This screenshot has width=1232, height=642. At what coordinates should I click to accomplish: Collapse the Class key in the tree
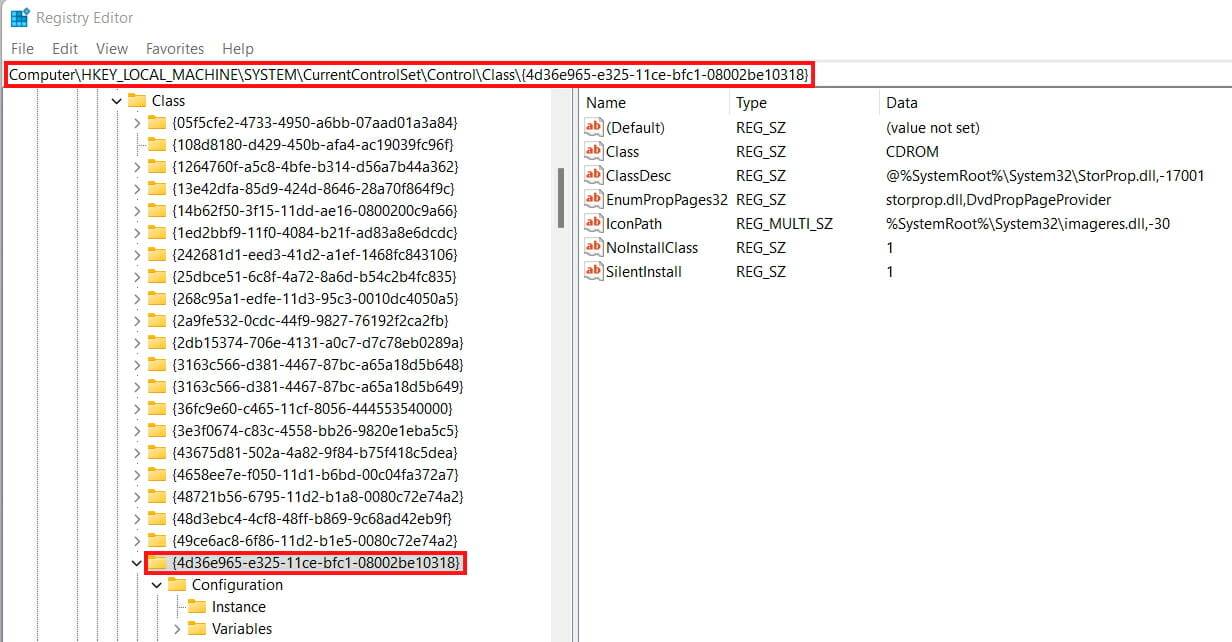click(x=117, y=101)
